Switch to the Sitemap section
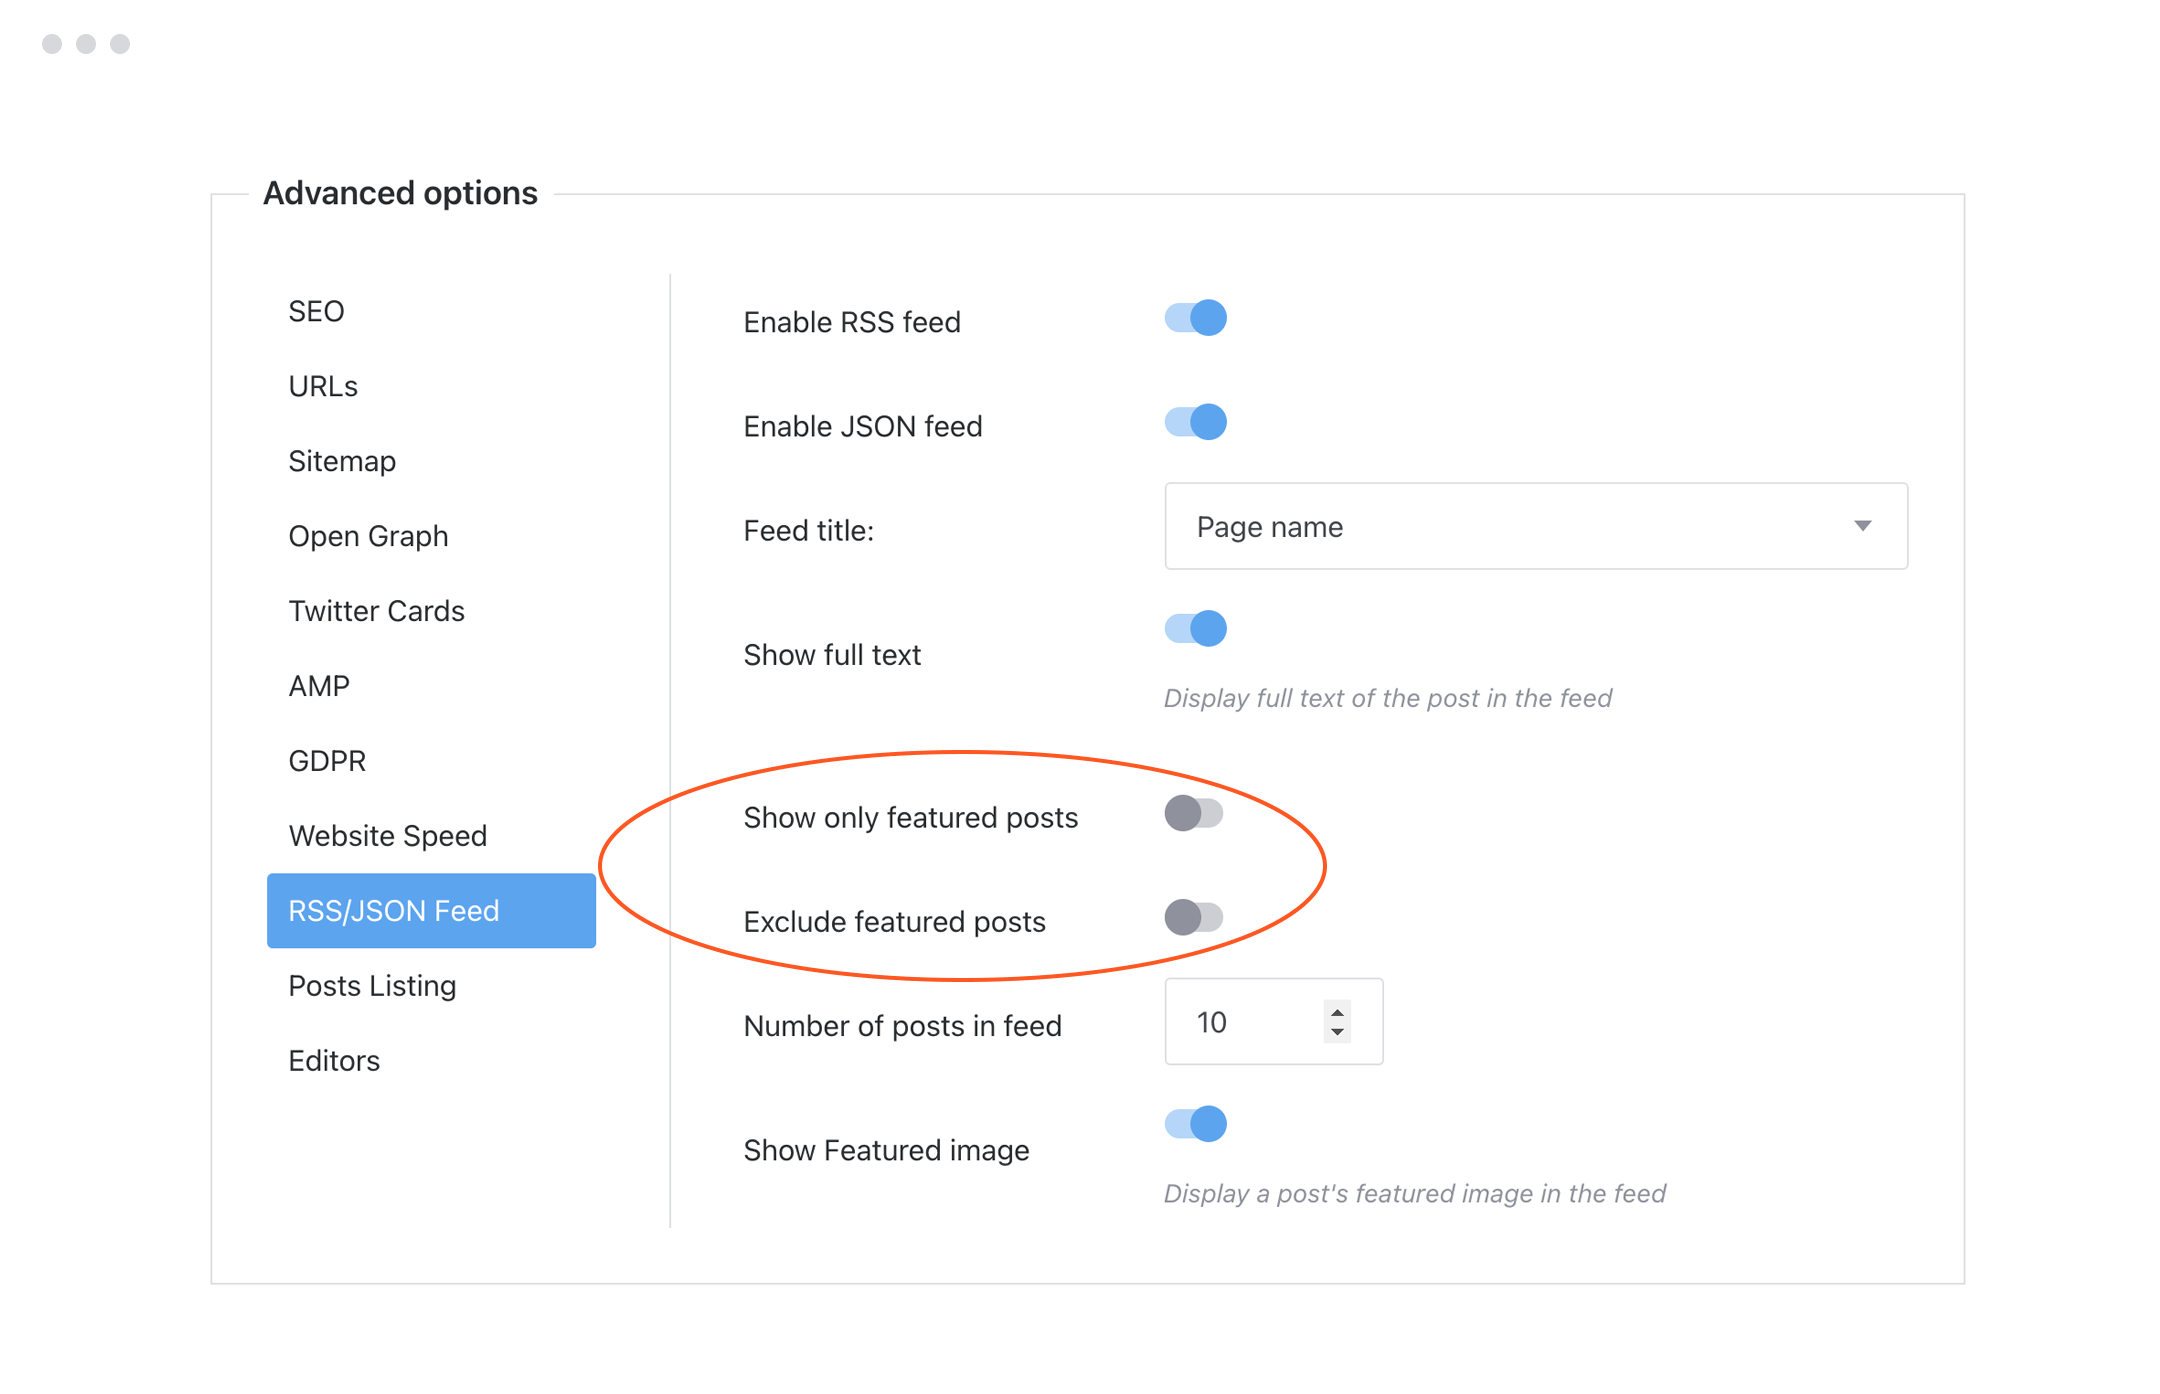This screenshot has height=1394, width=2160. 341,461
